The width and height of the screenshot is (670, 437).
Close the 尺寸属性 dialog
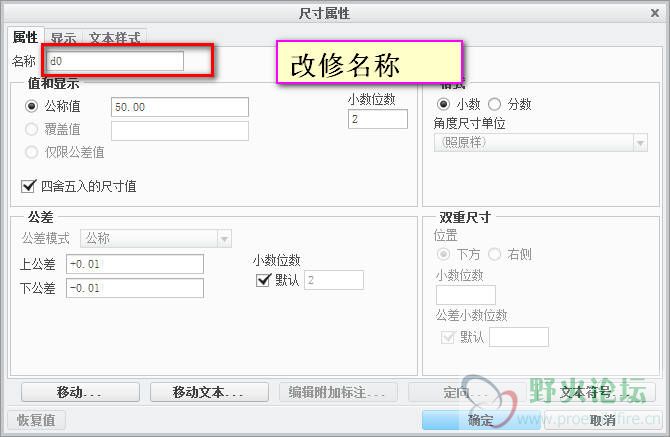click(654, 13)
